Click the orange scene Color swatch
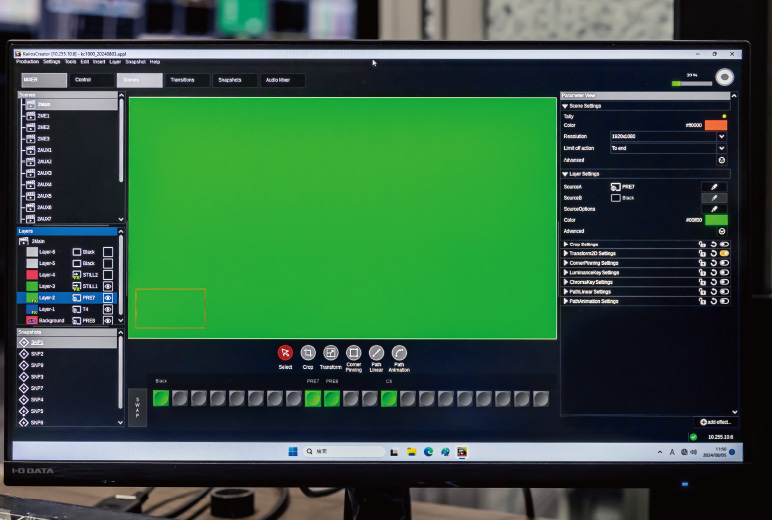 pyautogui.click(x=716, y=125)
